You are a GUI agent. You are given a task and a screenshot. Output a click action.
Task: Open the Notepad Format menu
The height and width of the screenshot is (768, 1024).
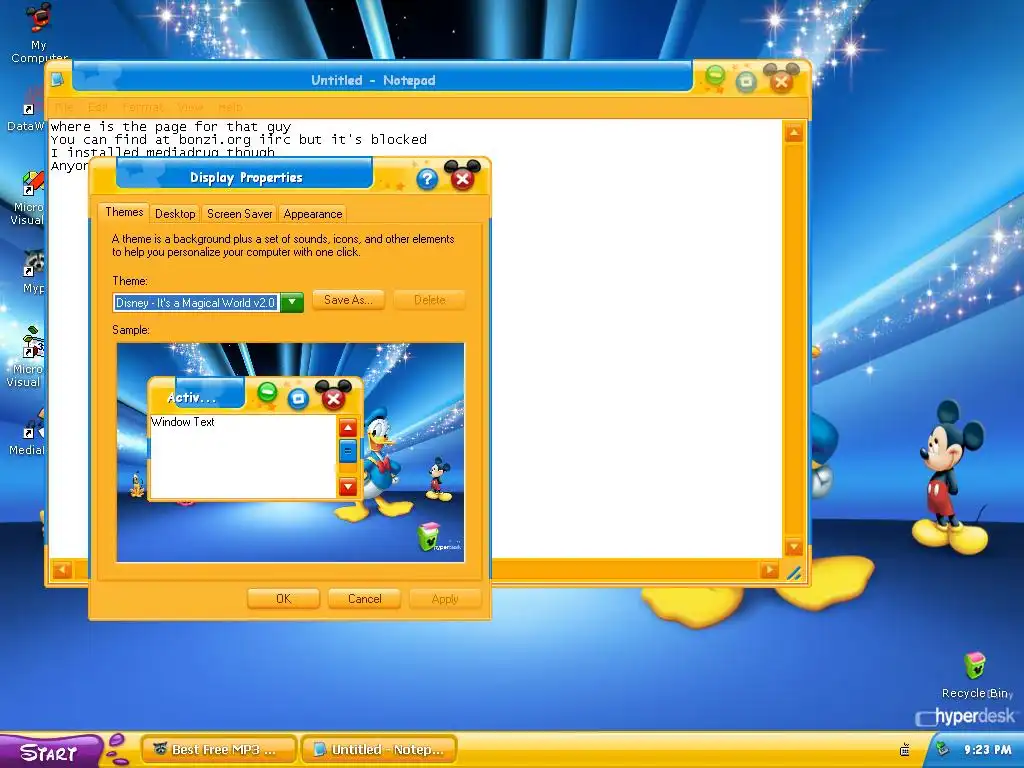tap(142, 107)
